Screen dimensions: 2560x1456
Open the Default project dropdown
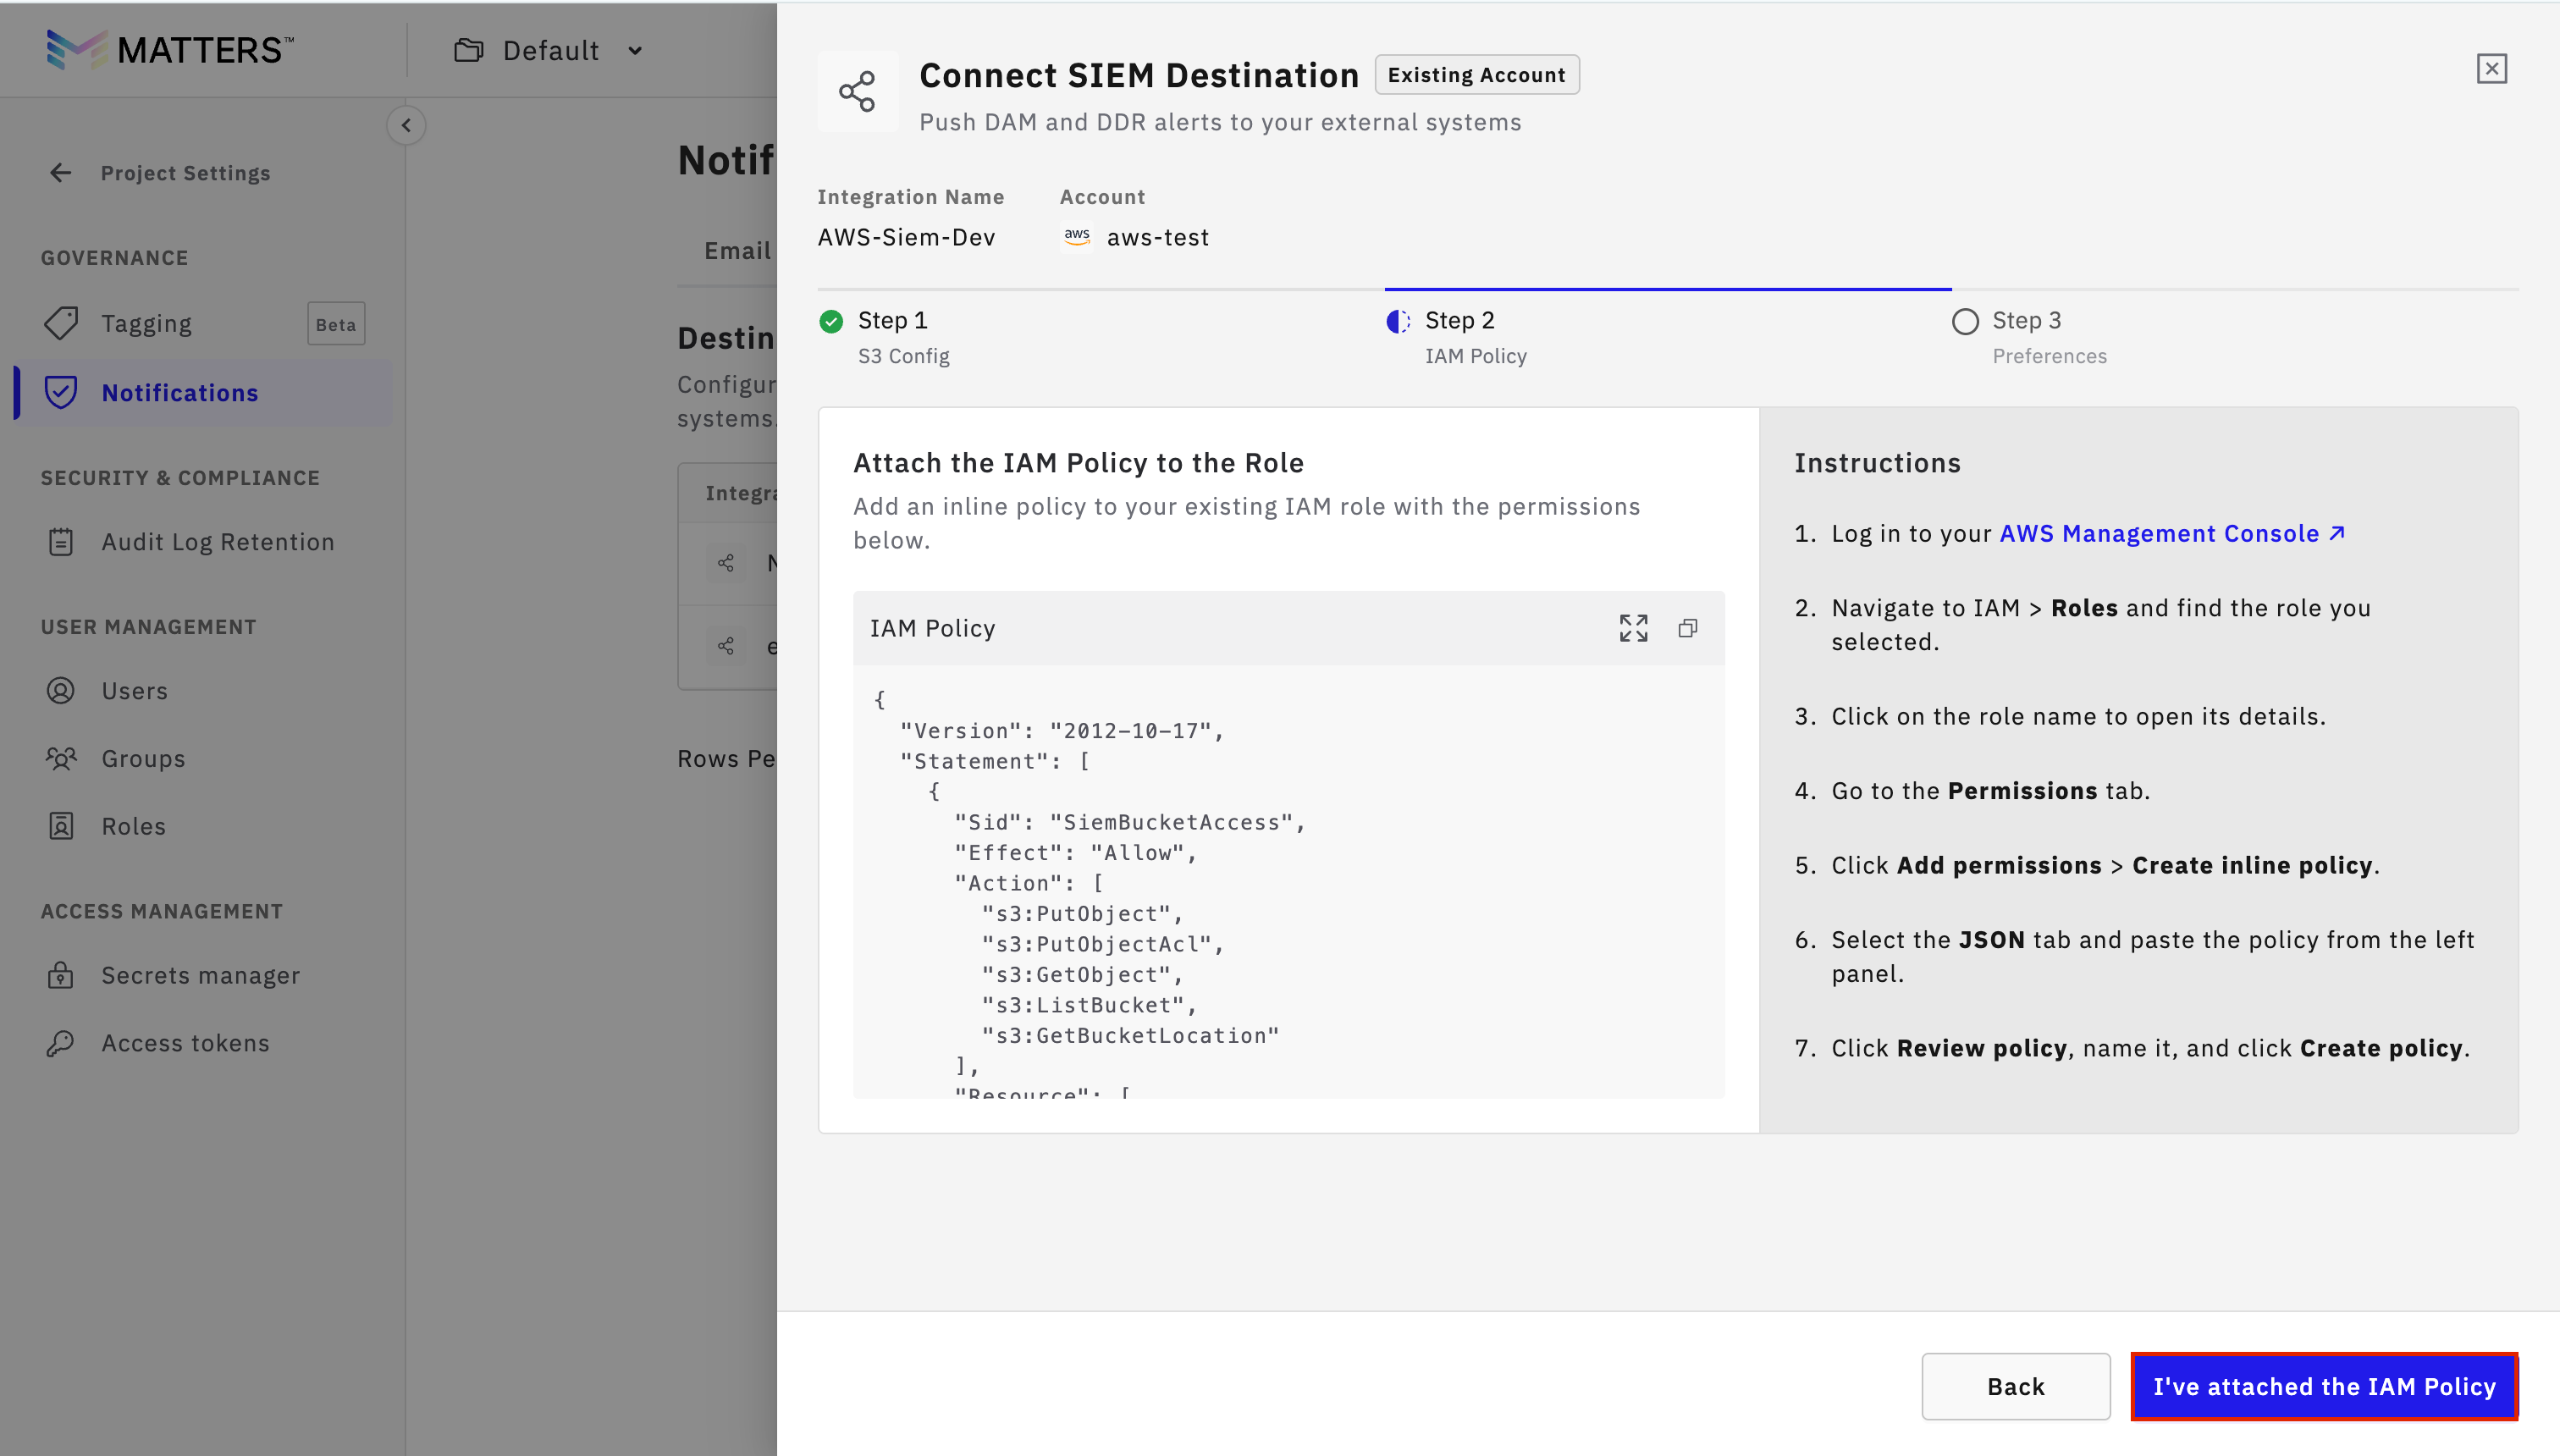pos(549,51)
